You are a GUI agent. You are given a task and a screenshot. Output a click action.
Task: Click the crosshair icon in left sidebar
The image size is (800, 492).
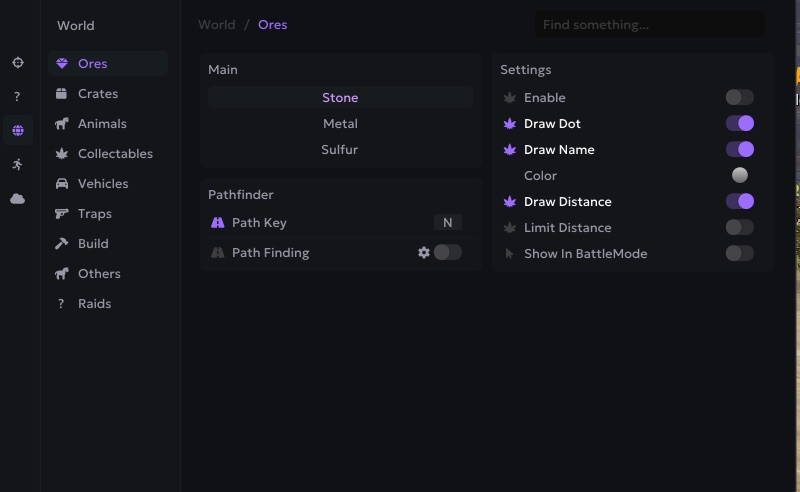pos(17,63)
